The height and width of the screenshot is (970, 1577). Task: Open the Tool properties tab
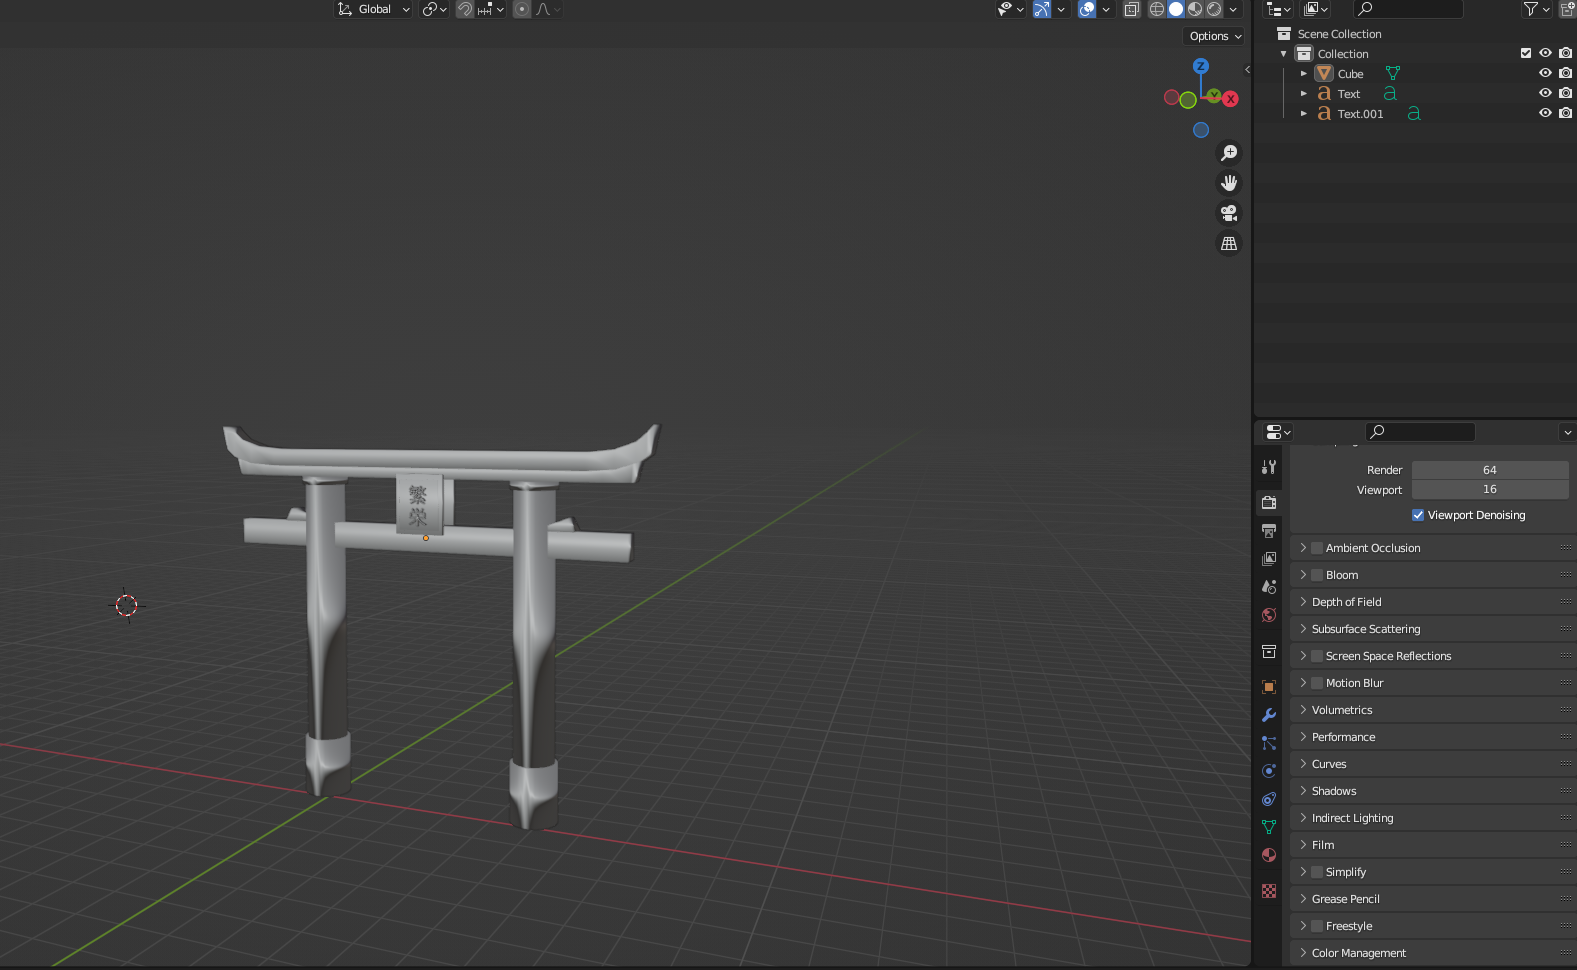pos(1269,467)
